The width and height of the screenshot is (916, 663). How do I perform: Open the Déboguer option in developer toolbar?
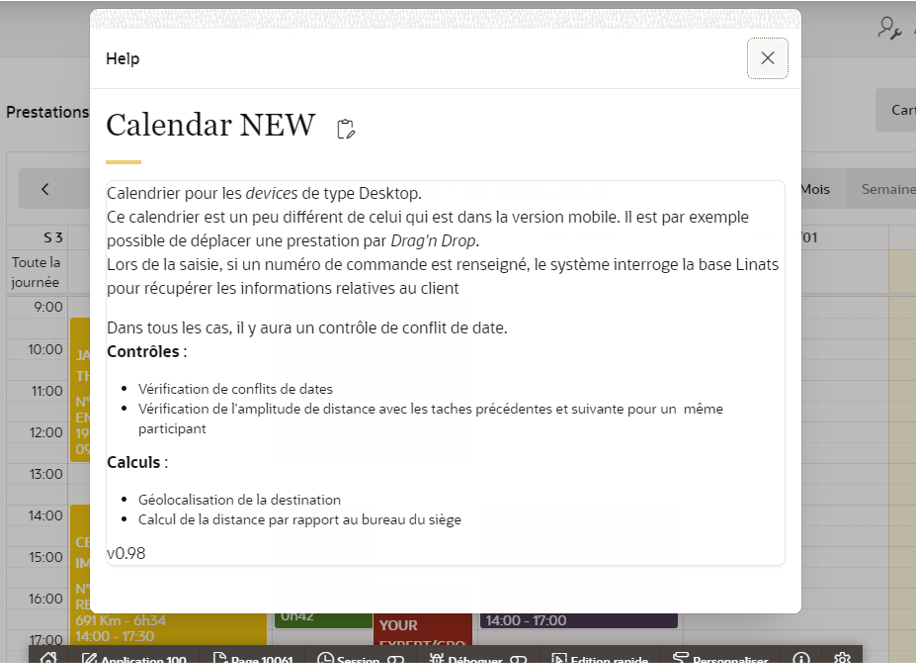click(x=478, y=658)
